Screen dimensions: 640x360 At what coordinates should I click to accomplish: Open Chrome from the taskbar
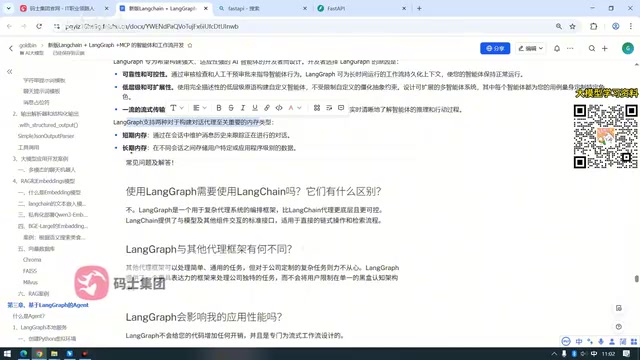point(39,353)
